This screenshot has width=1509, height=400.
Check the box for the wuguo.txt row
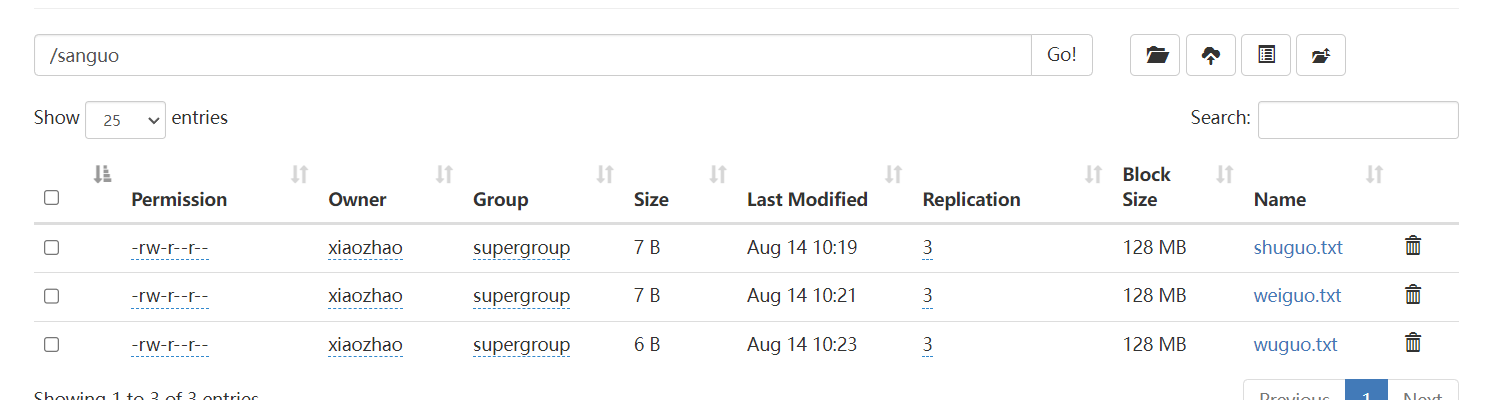tap(52, 345)
